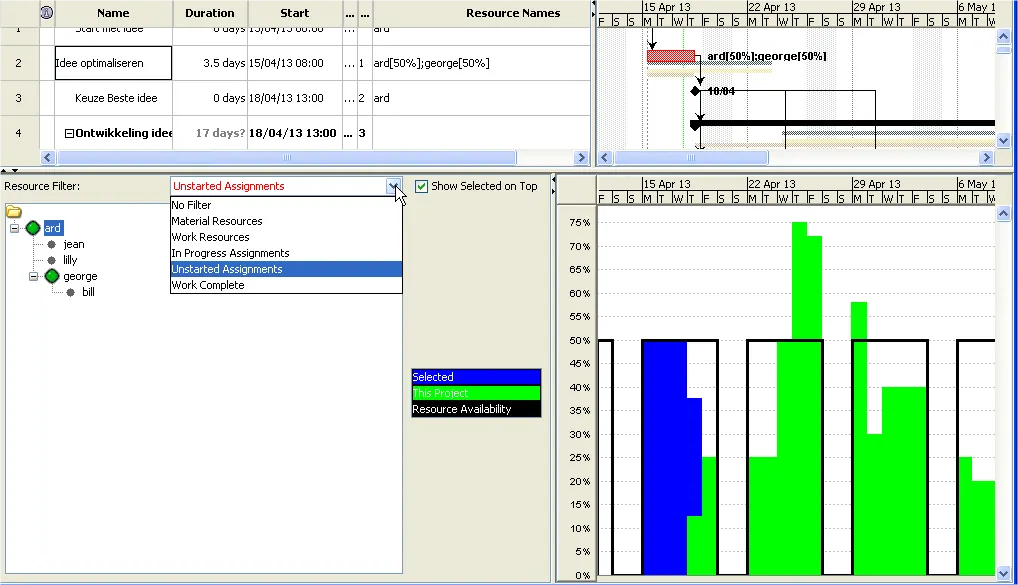The image size is (1018, 585).
Task: Select the Keuze Beste idee task name
Action: pyautogui.click(x=116, y=98)
